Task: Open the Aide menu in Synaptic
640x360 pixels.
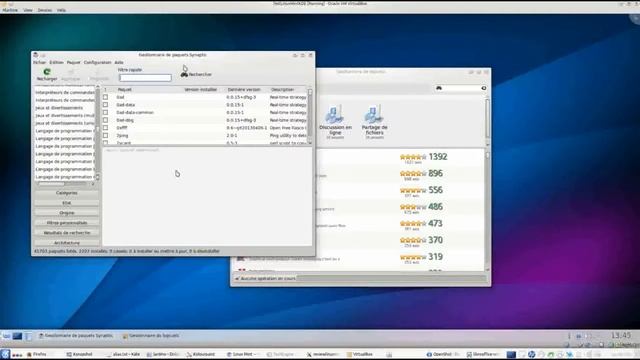Action: point(119,62)
